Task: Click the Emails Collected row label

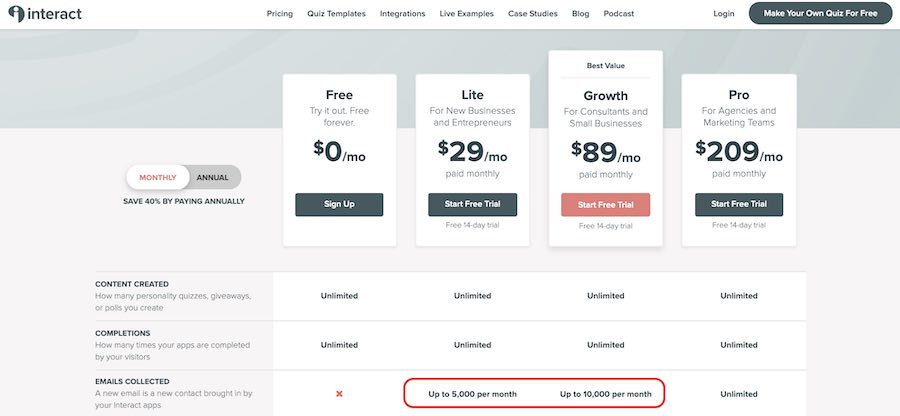Action: 132,382
